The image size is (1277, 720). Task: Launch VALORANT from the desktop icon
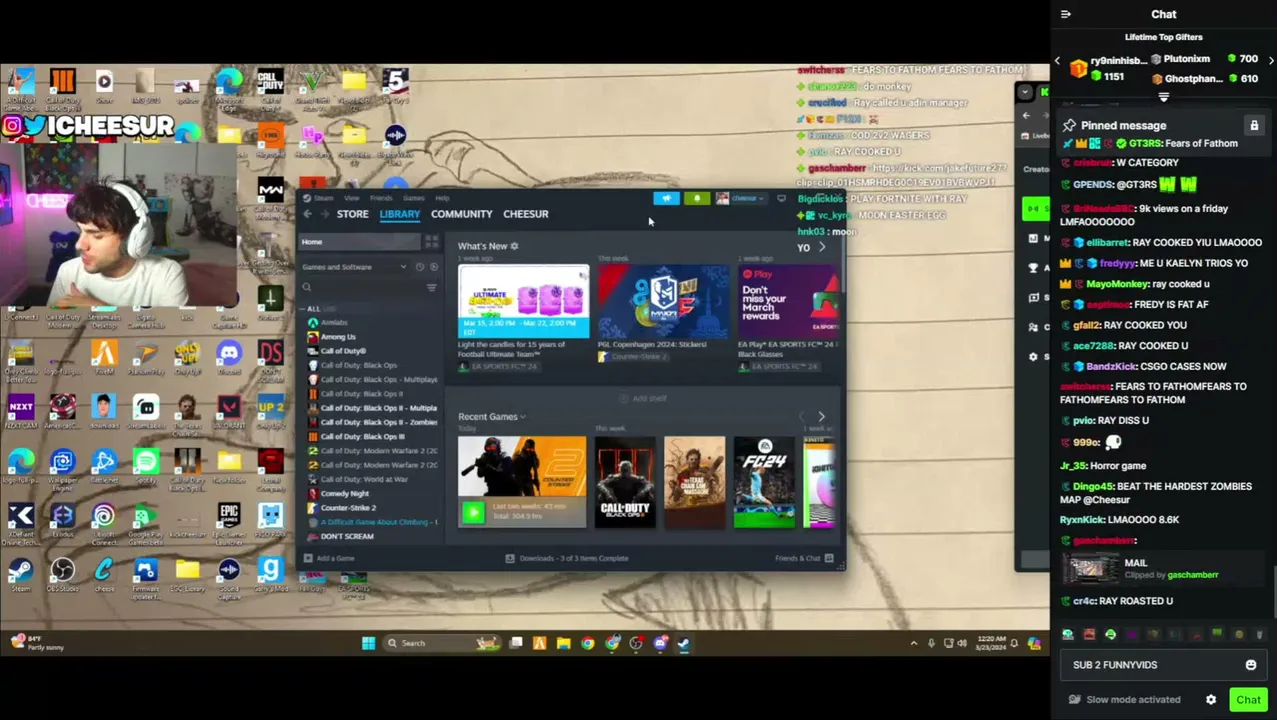(229, 410)
